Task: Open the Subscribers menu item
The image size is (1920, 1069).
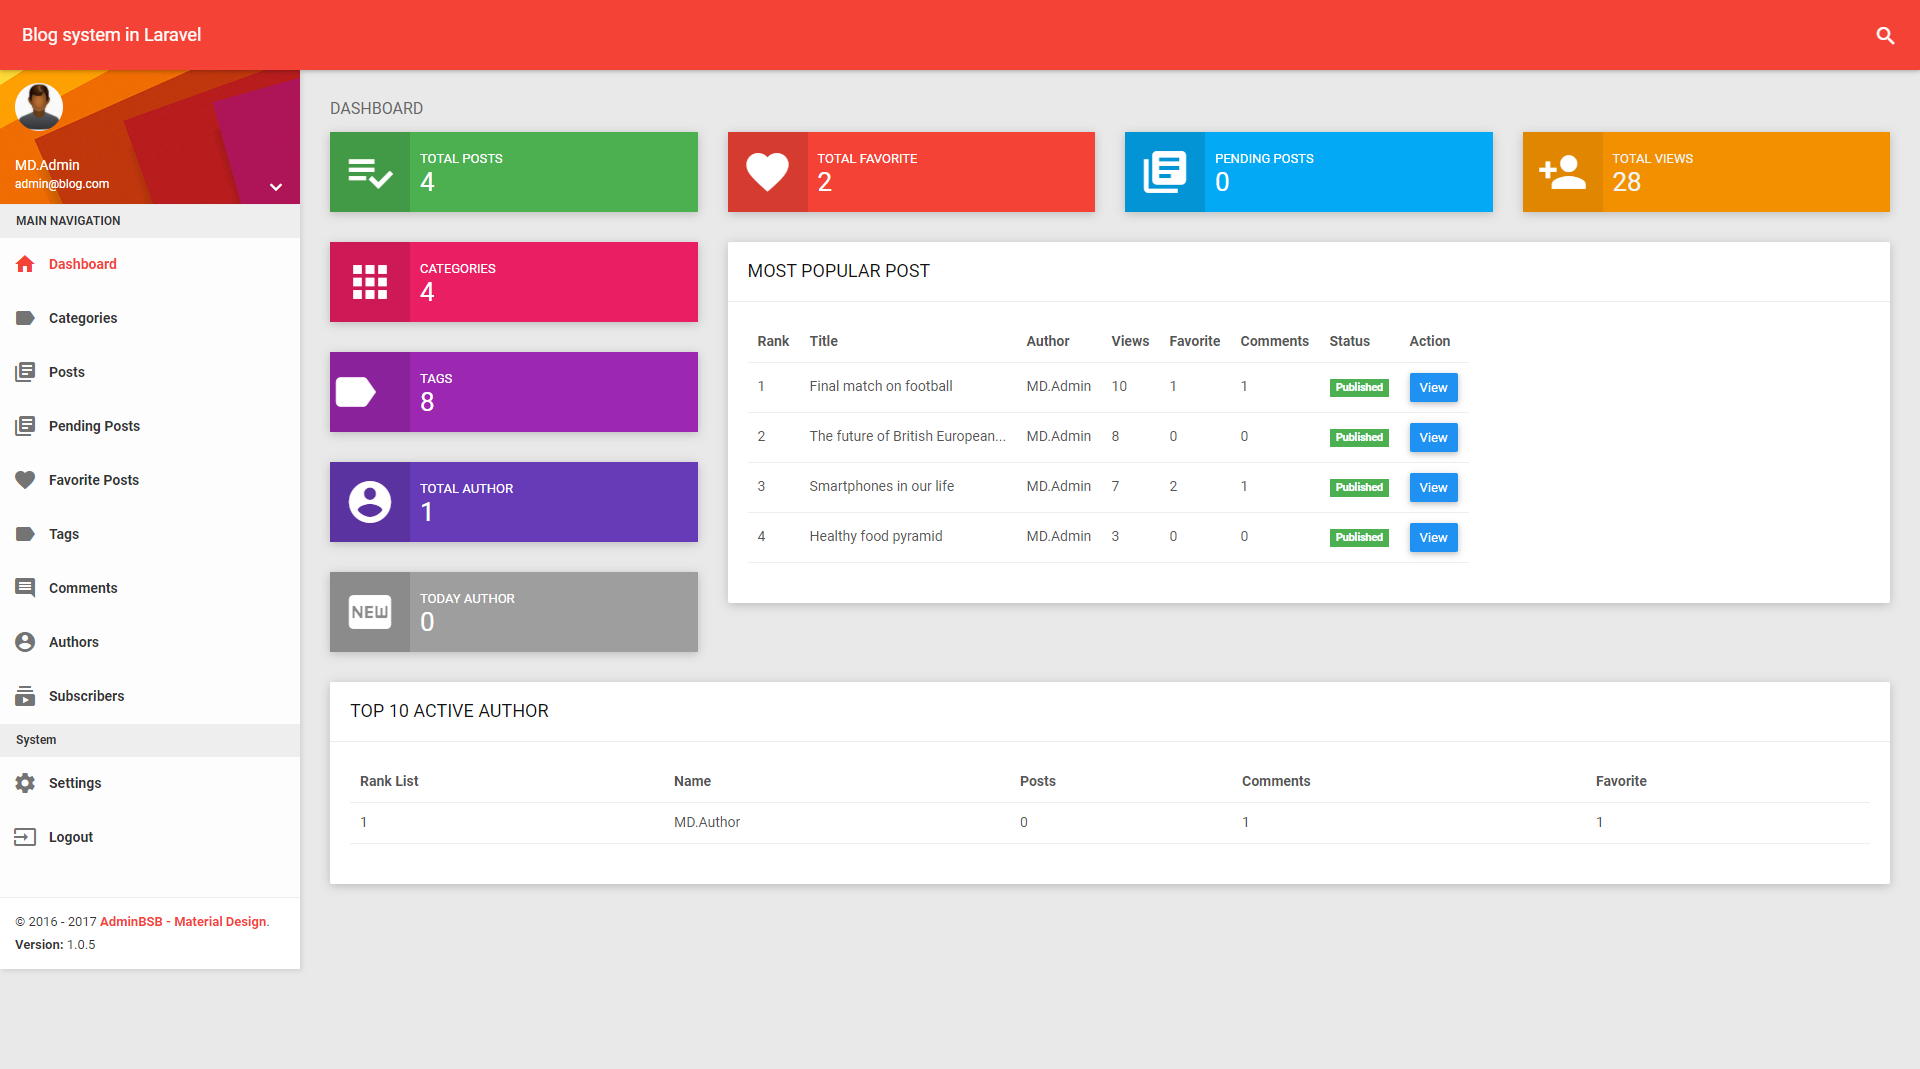Action: click(x=150, y=696)
